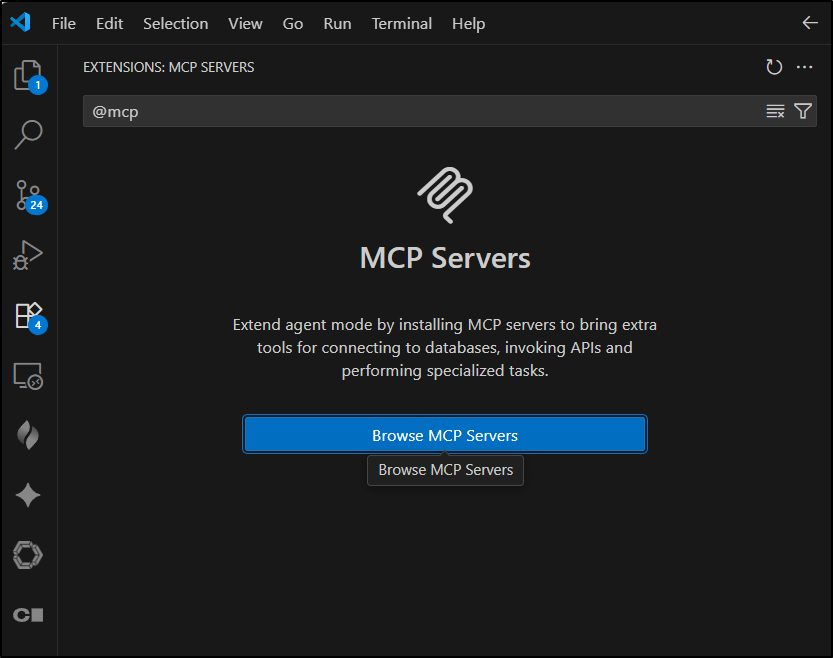833x658 pixels.
Task: Open the "C" block icon extension view
Action: (28, 614)
